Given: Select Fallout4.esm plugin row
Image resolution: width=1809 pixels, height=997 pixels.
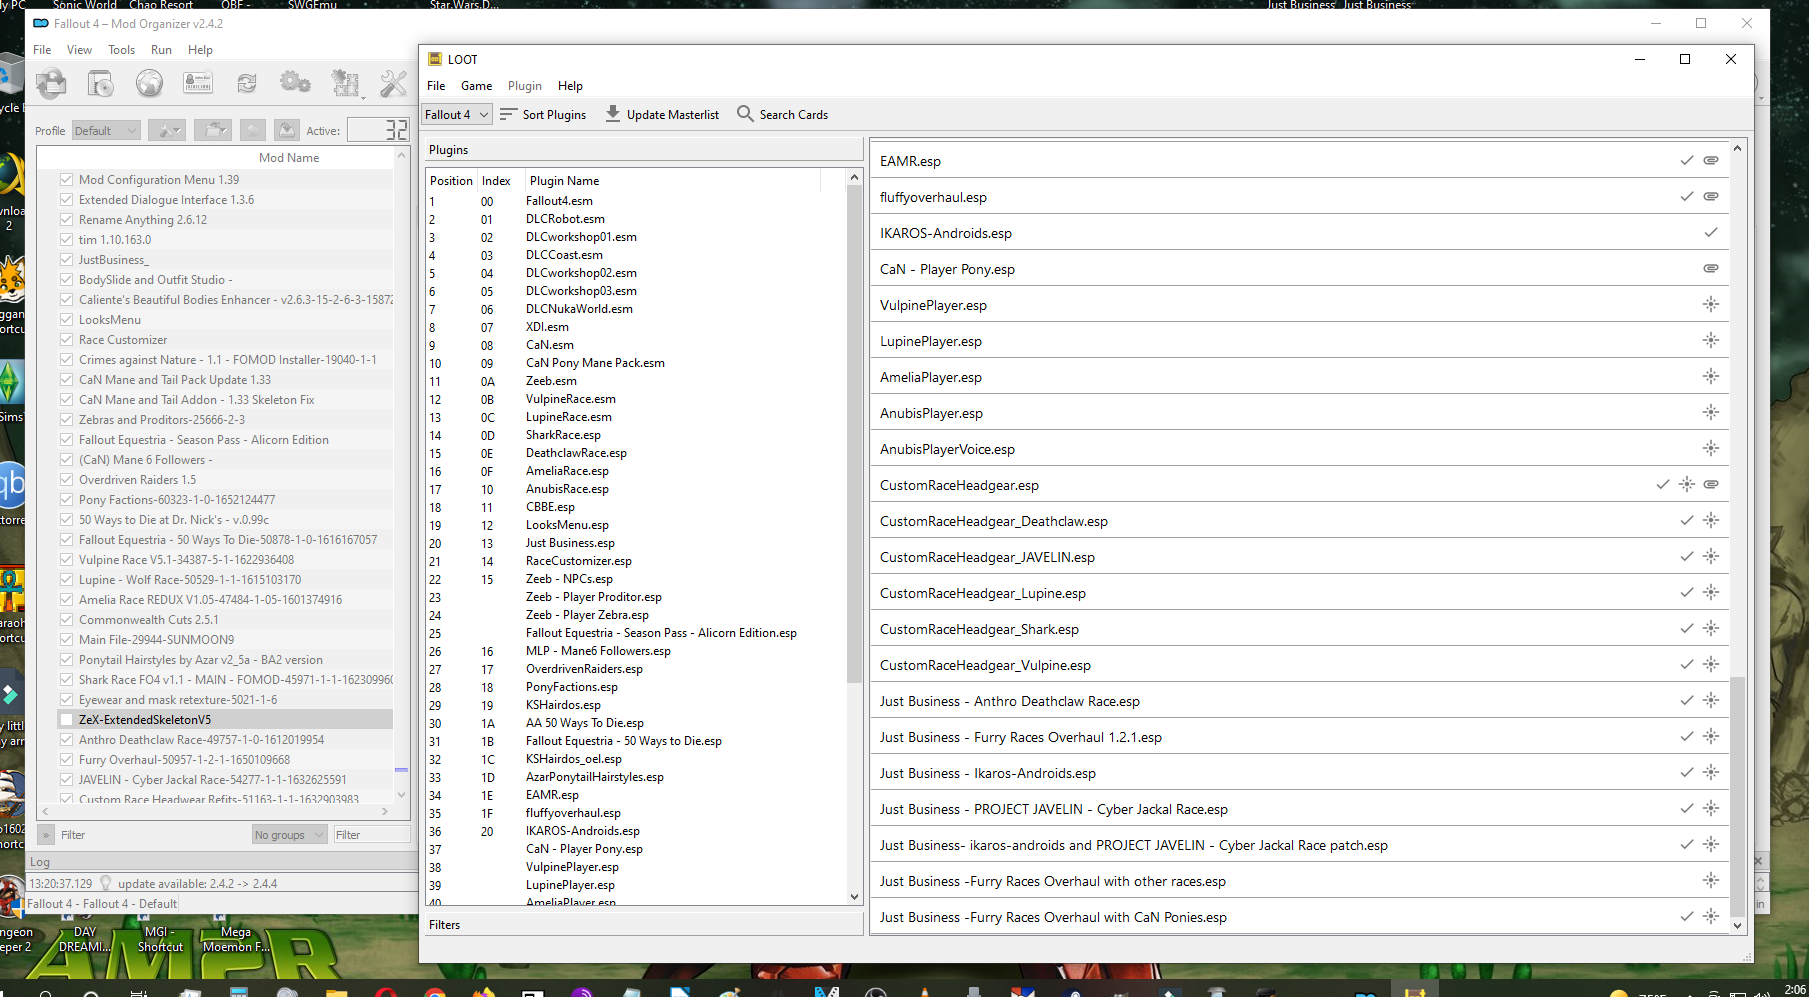Looking at the screenshot, I should 635,201.
